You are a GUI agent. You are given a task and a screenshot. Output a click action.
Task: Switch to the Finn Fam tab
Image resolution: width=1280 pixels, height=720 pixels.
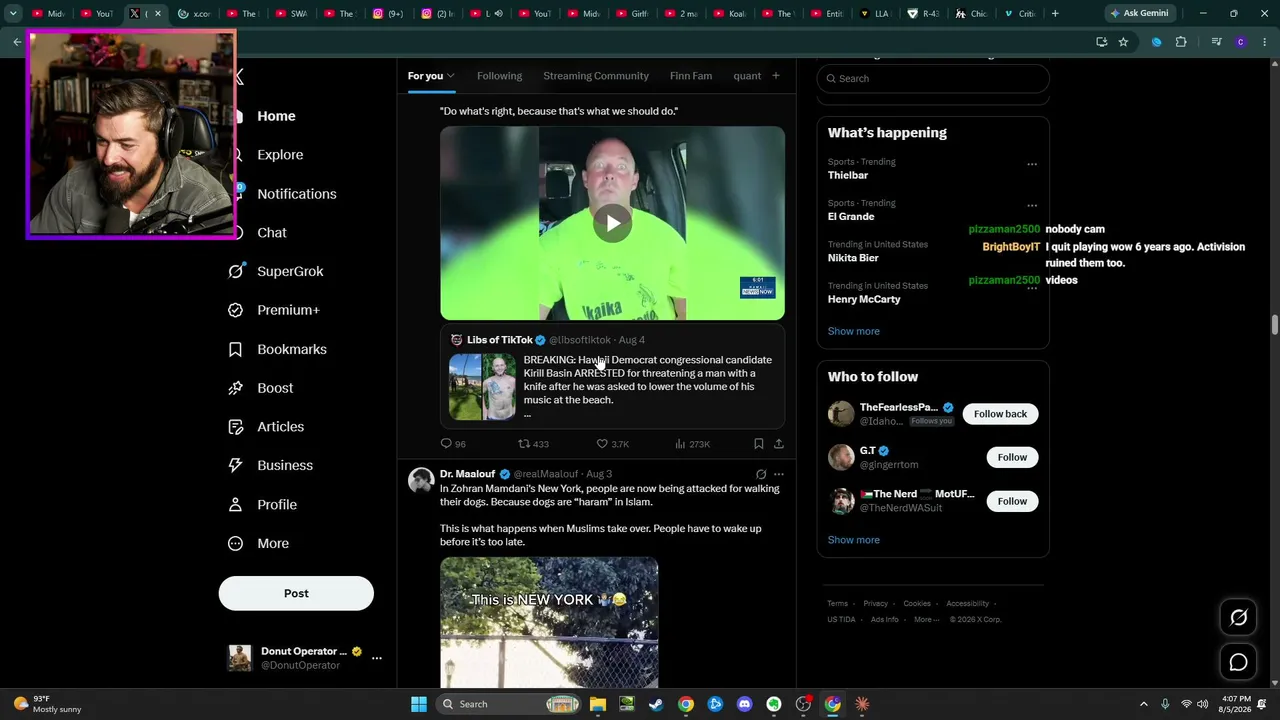tap(691, 76)
